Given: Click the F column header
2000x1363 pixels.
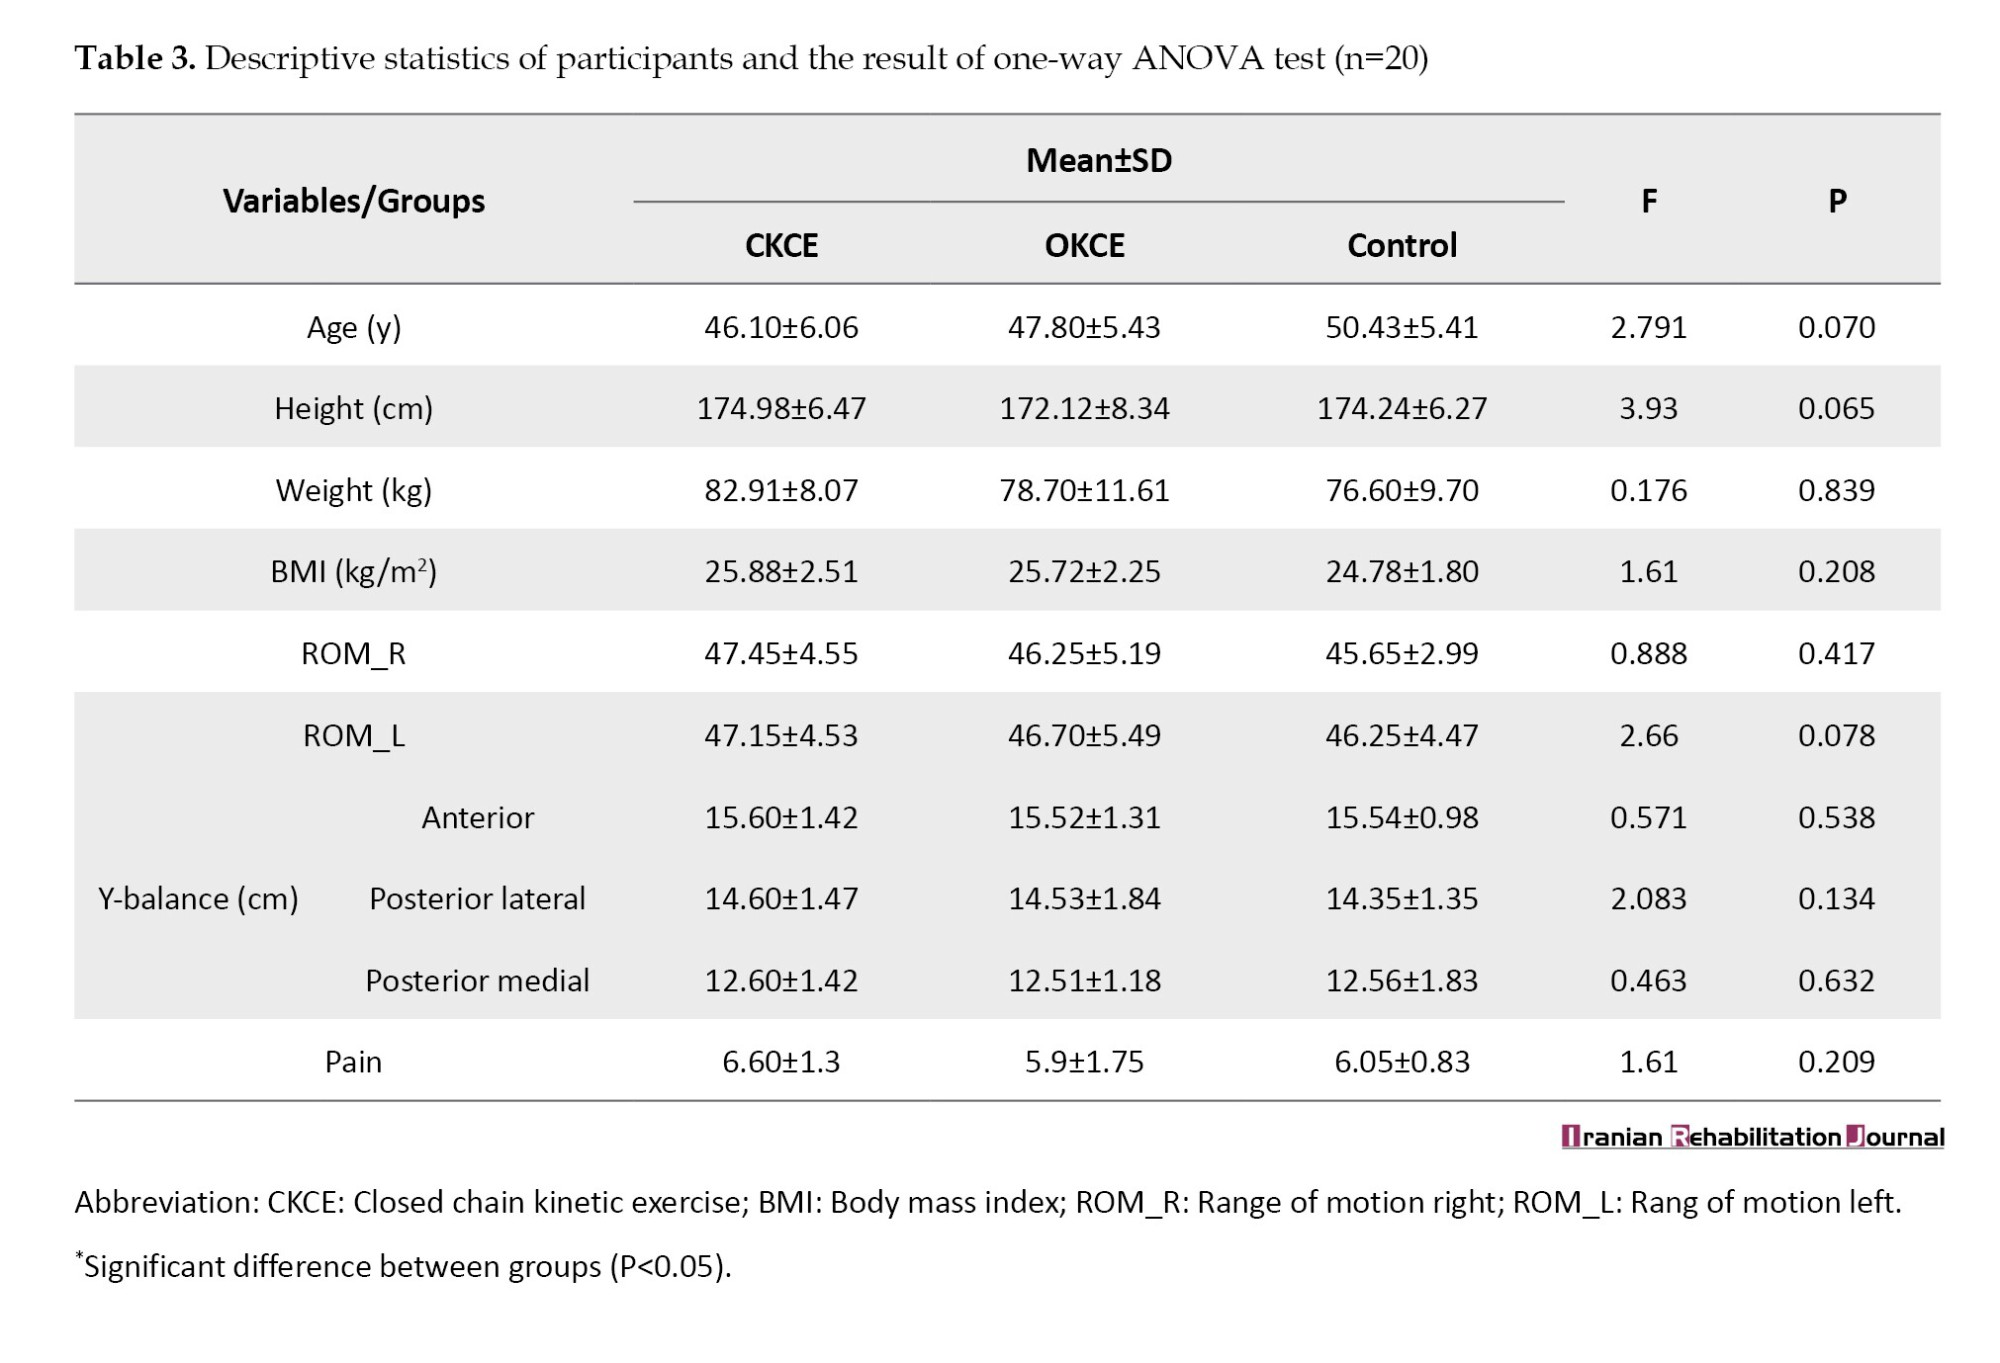Looking at the screenshot, I should coord(1648,201).
